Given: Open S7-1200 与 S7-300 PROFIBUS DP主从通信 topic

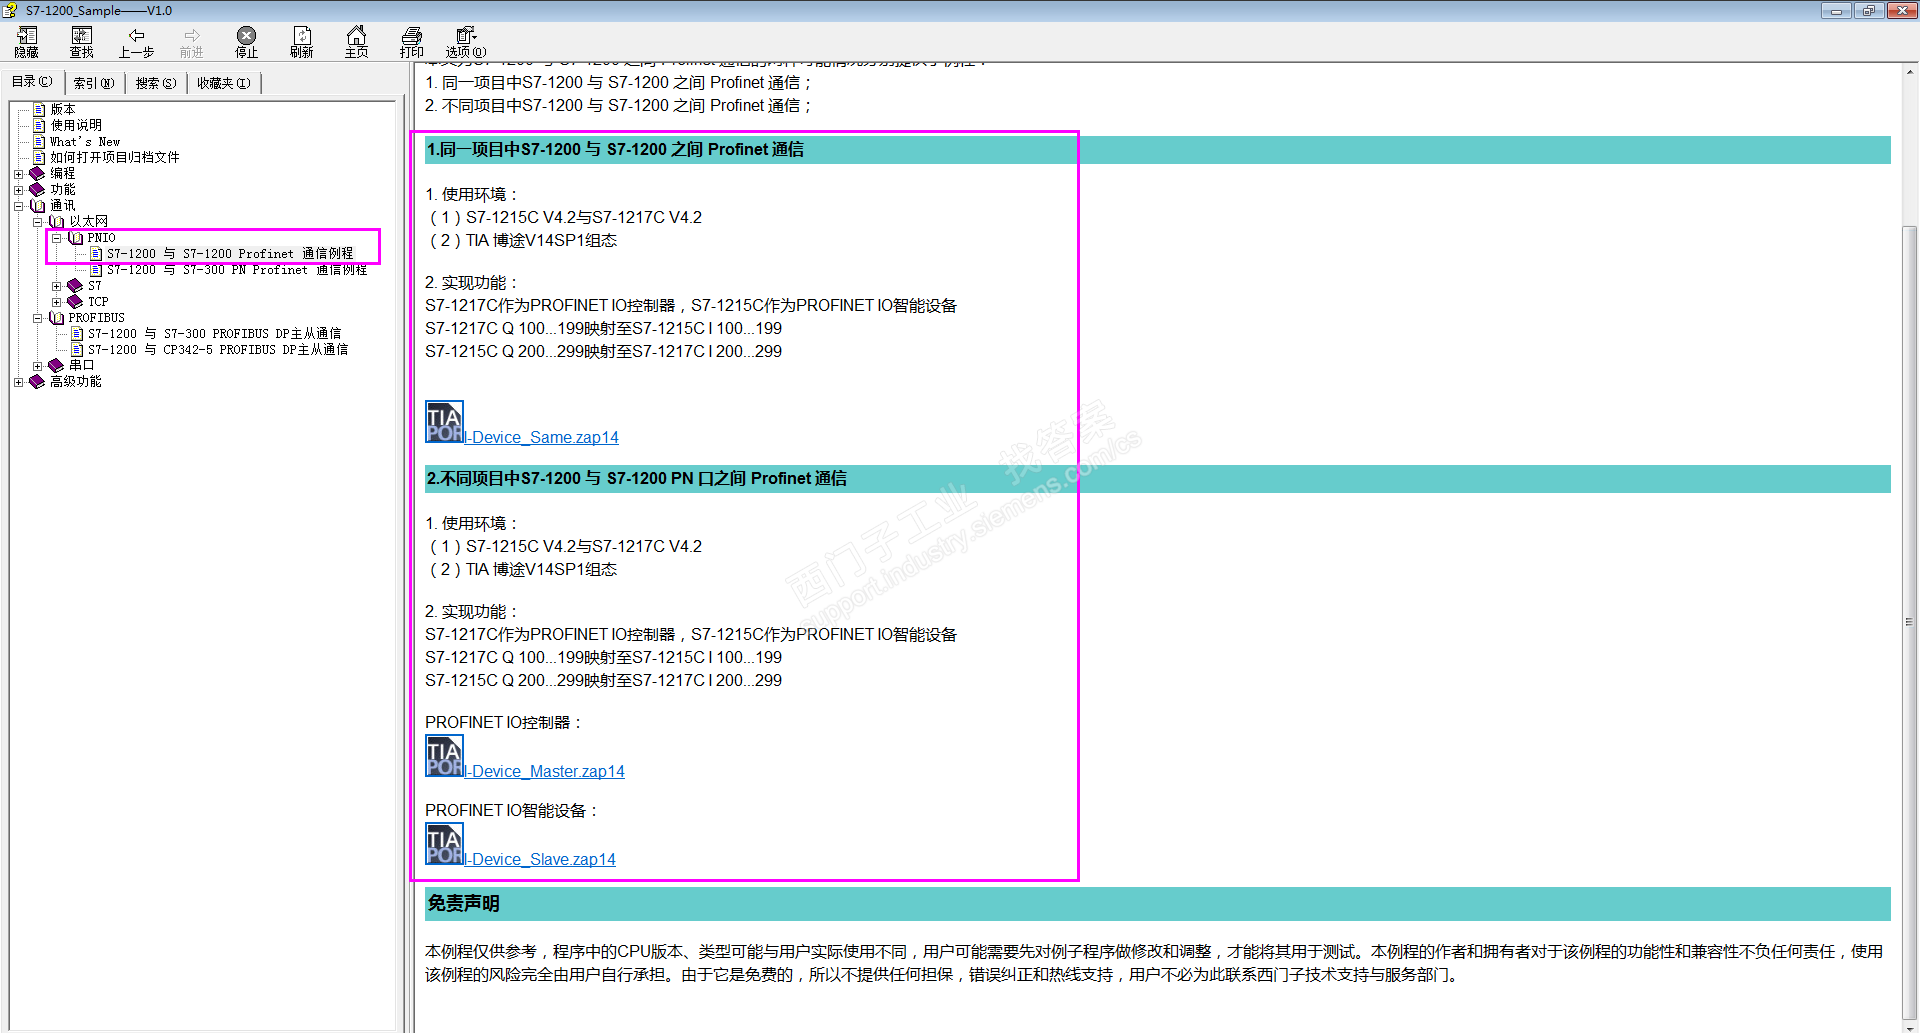Looking at the screenshot, I should pyautogui.click(x=214, y=333).
